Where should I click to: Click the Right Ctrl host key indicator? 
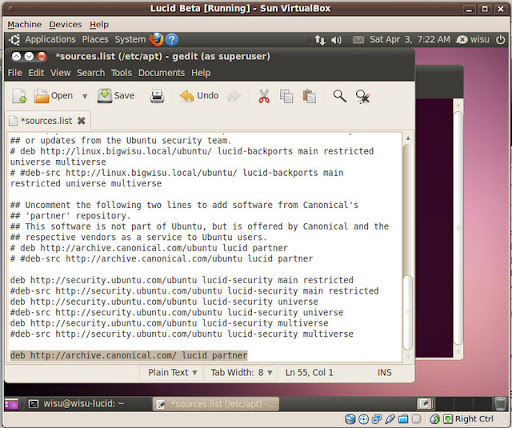pyautogui.click(x=474, y=419)
